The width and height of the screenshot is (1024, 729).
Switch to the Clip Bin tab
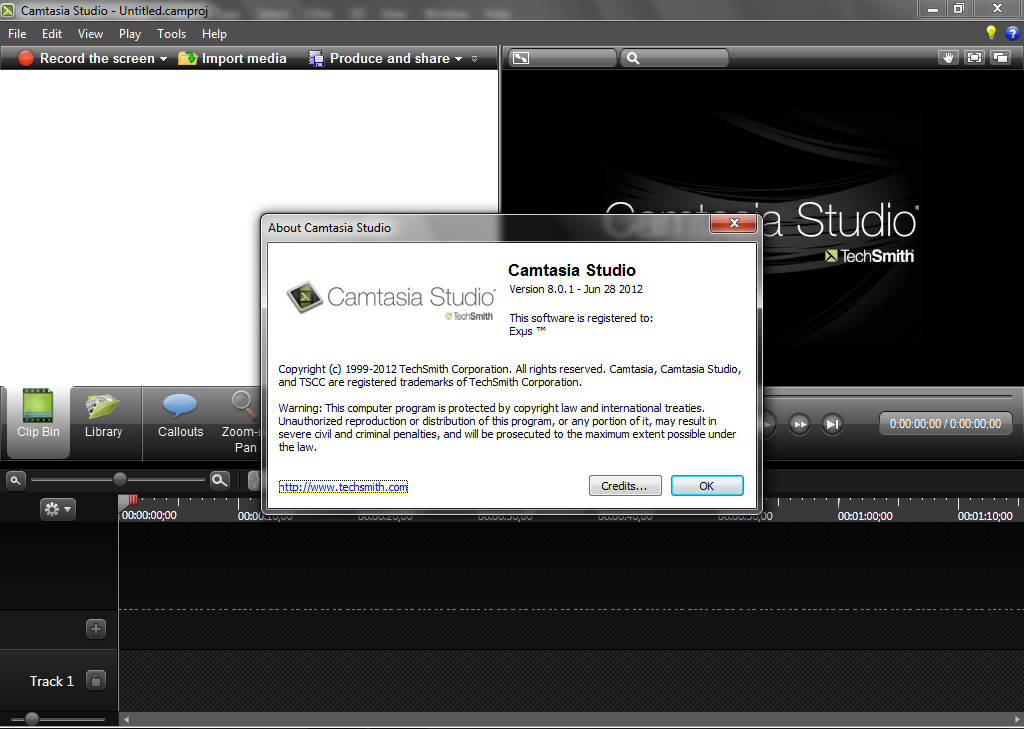(x=38, y=422)
